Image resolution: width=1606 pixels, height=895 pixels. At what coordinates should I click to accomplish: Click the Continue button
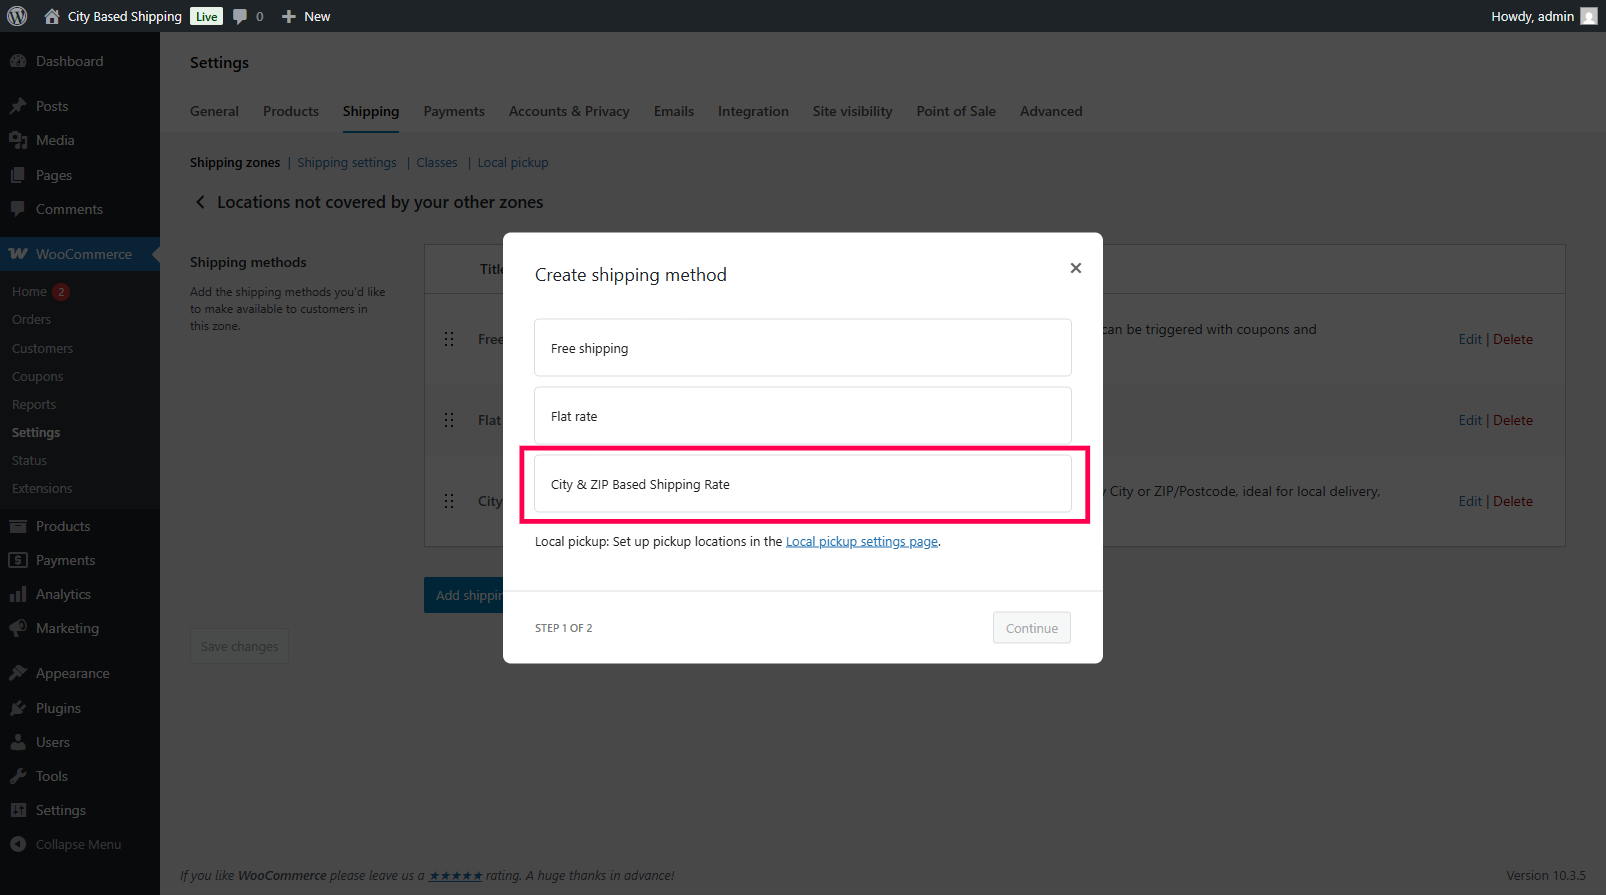[x=1031, y=628]
